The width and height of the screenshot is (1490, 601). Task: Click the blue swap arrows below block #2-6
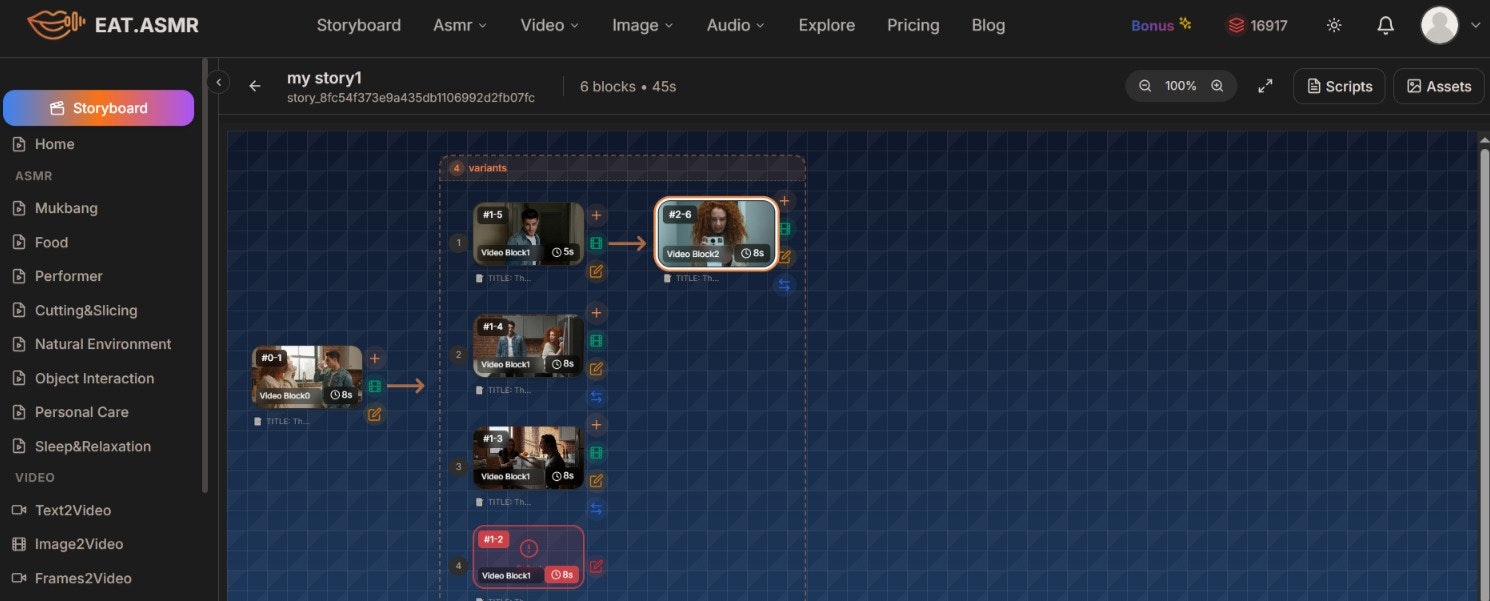785,285
